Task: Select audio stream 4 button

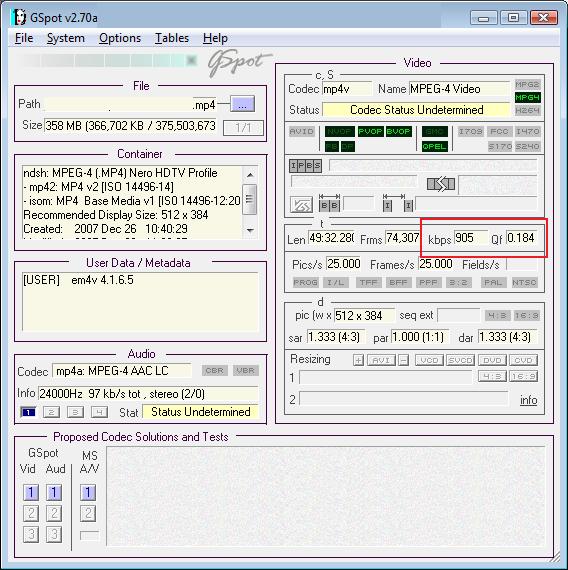Action: (x=99, y=412)
